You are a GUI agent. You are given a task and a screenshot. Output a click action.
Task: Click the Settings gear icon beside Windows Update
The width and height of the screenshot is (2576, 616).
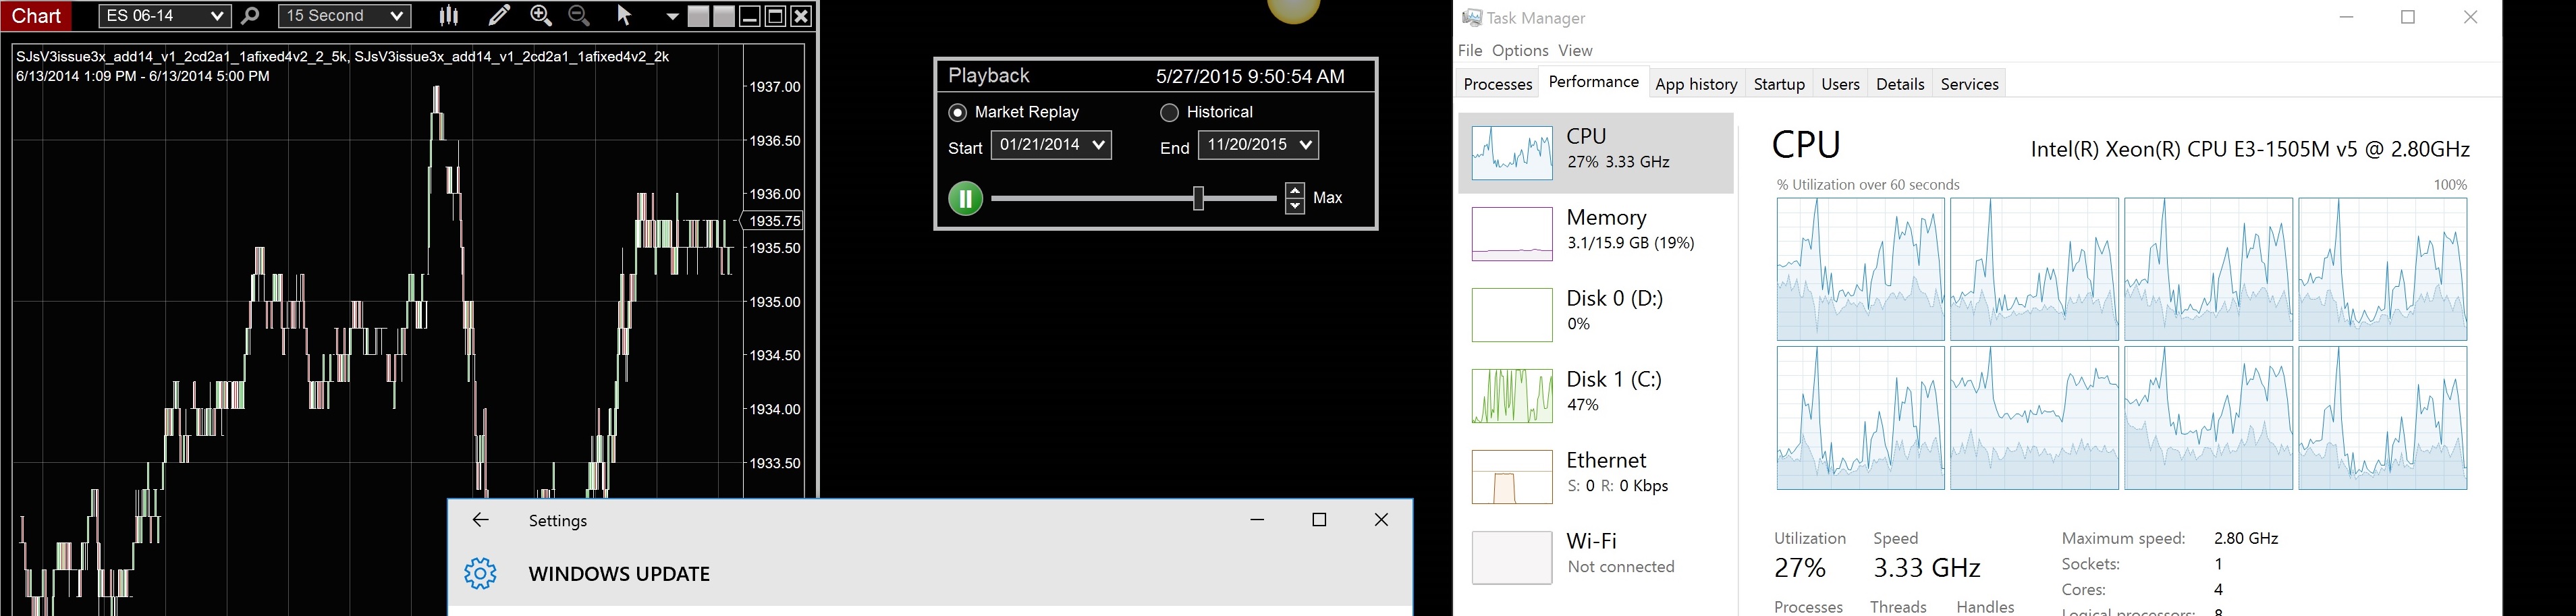point(480,574)
